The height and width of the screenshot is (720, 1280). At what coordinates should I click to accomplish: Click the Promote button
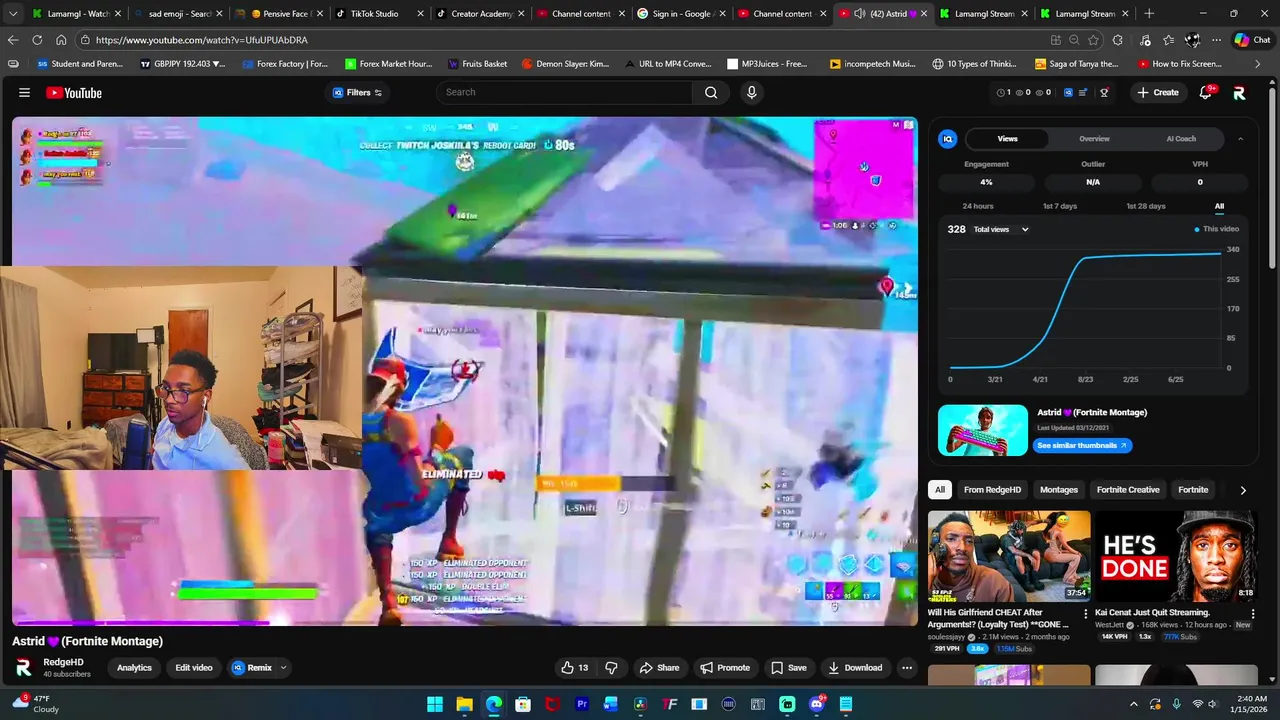725,667
